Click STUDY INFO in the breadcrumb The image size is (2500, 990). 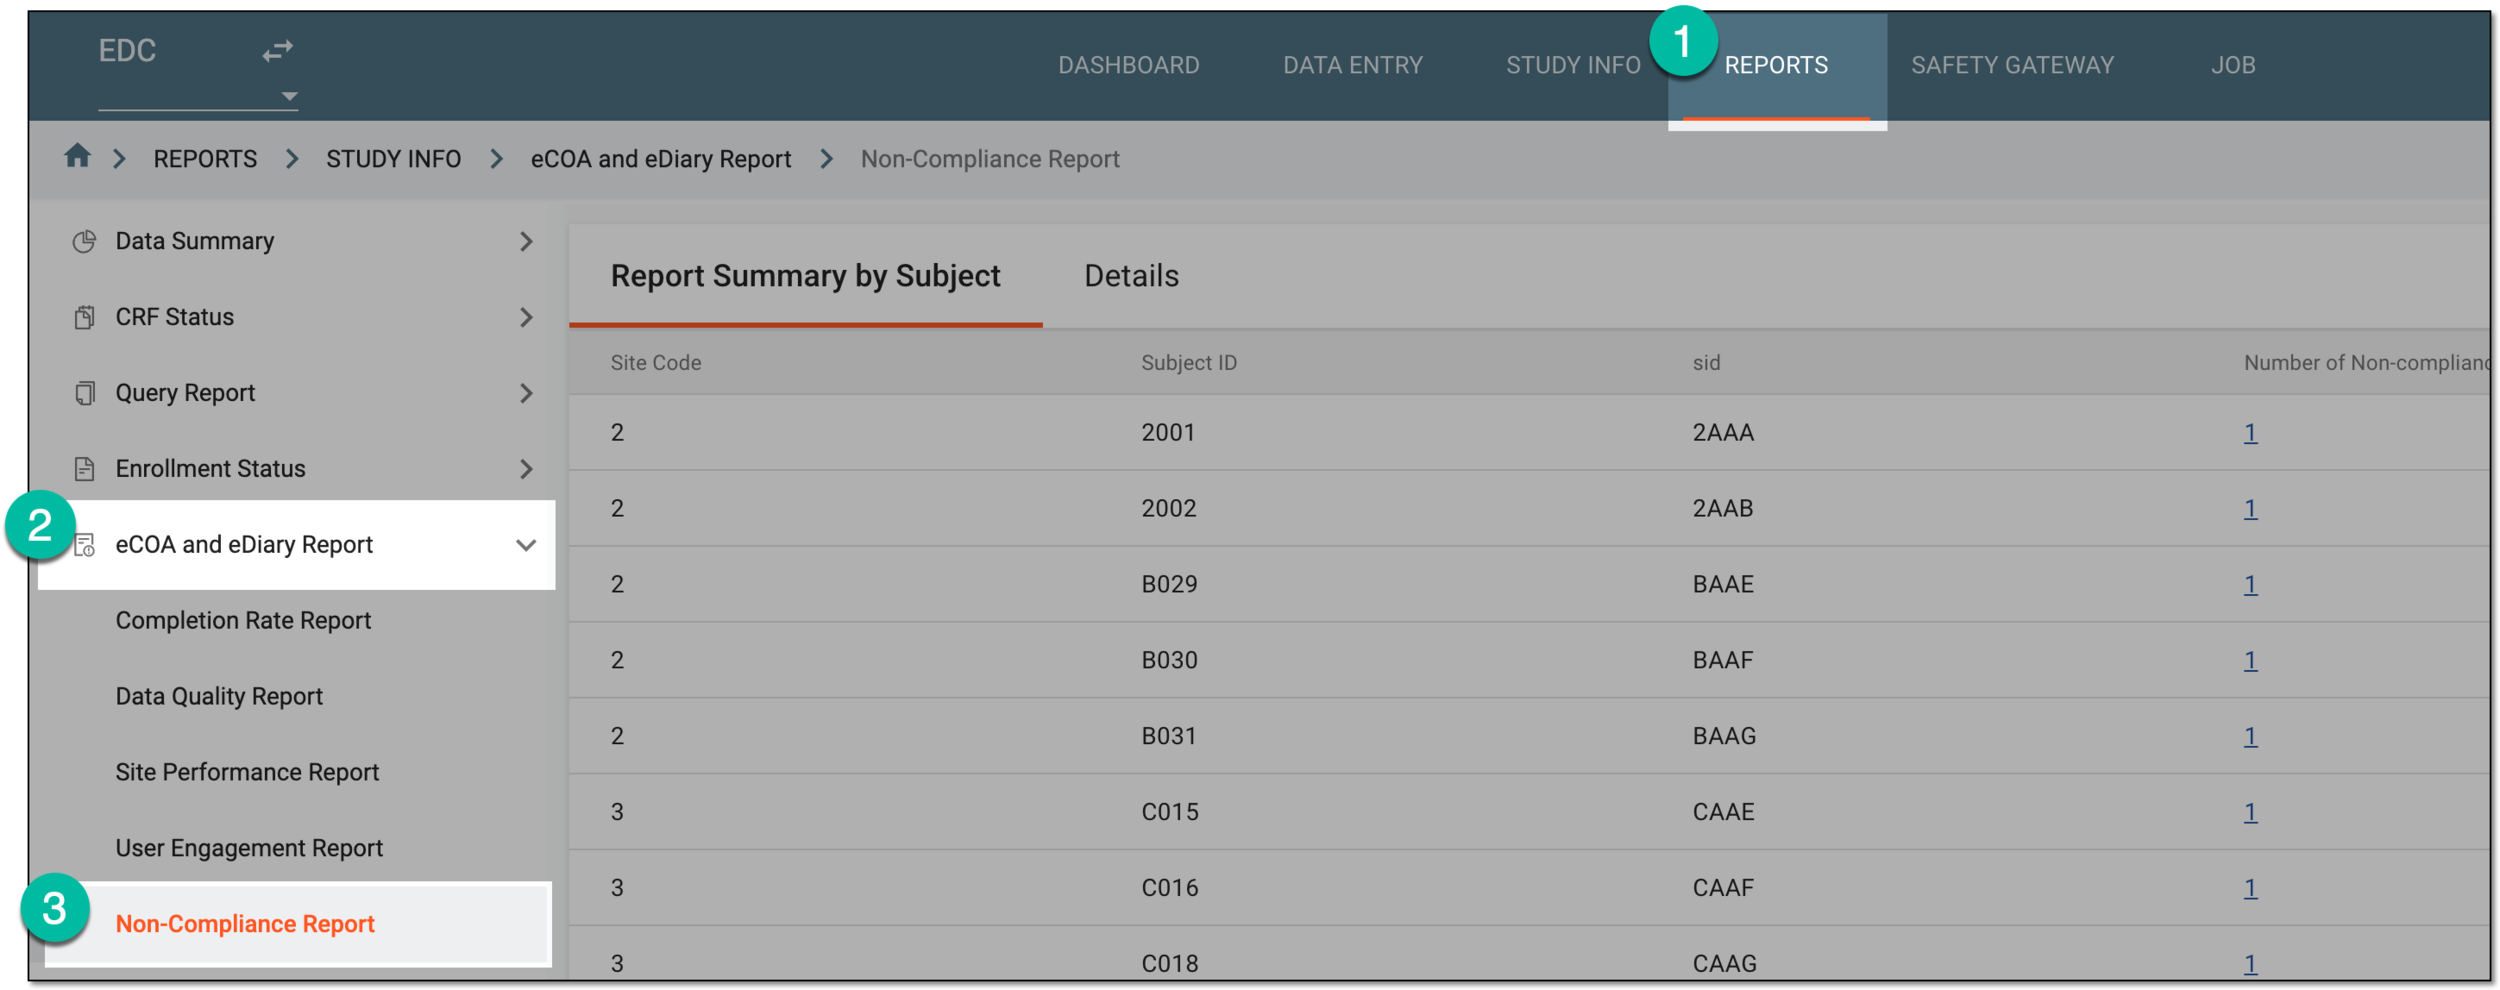[393, 159]
